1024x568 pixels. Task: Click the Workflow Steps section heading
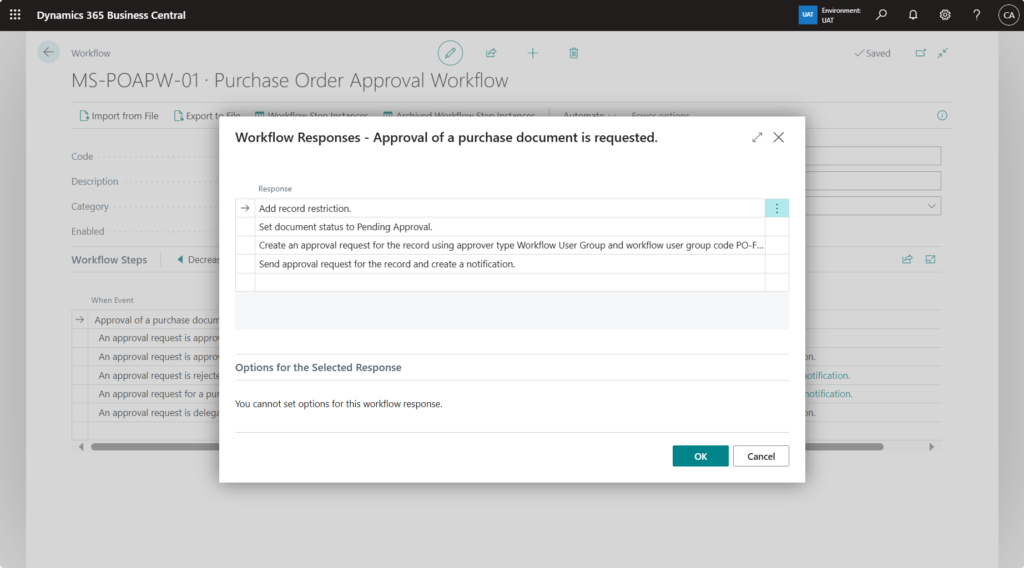click(x=109, y=260)
